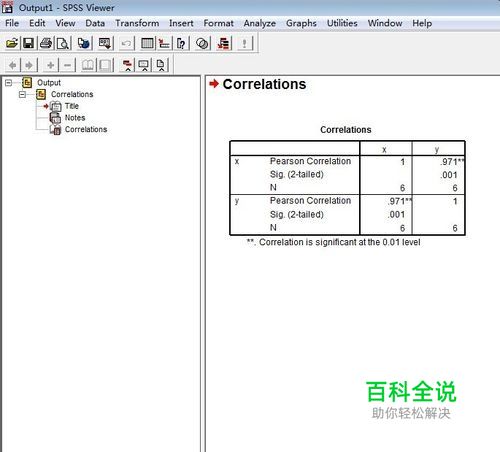
Task: Select the Correlations heading in outline tree
Action: pyautogui.click(x=72, y=94)
